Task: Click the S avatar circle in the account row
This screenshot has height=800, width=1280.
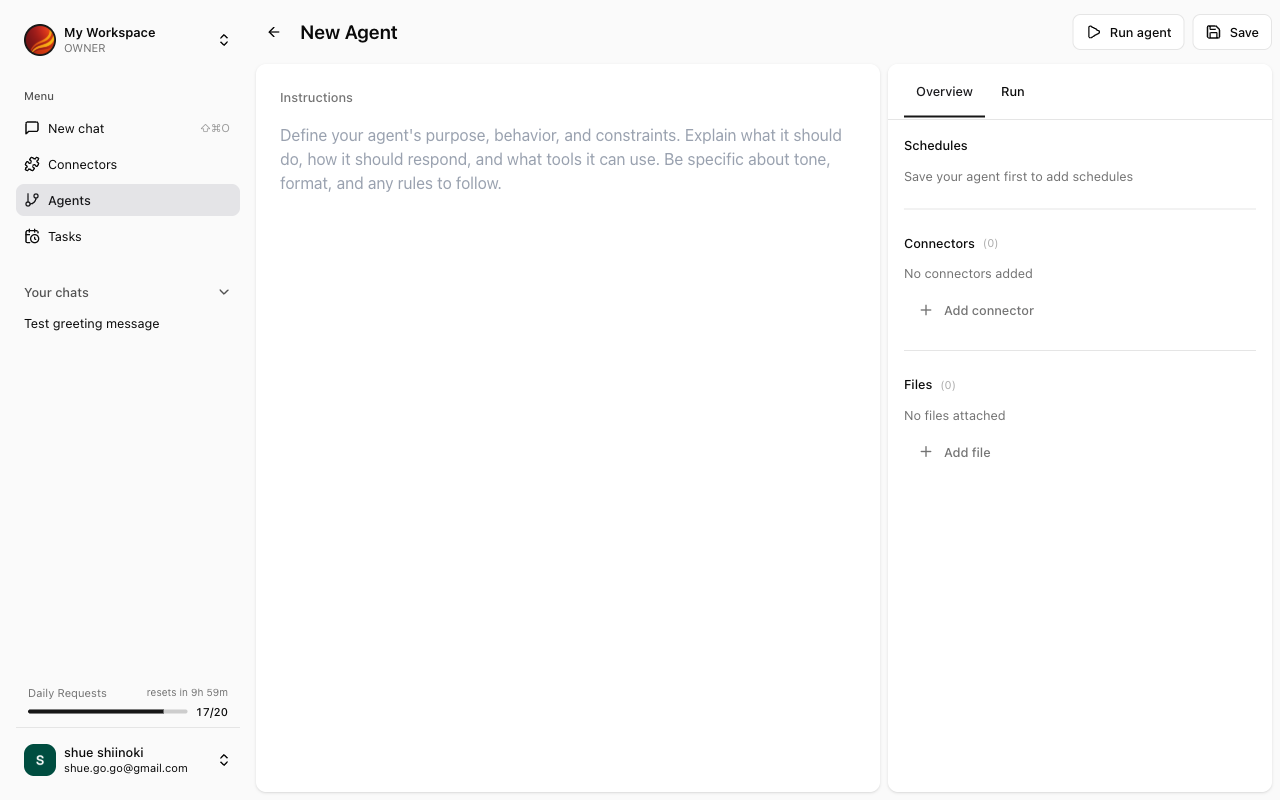Action: [x=39, y=759]
